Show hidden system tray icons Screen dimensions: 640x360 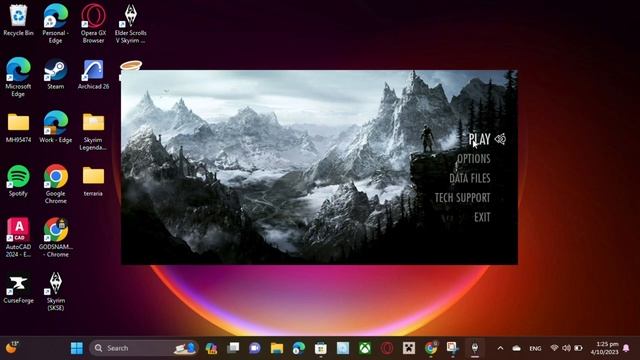500,348
